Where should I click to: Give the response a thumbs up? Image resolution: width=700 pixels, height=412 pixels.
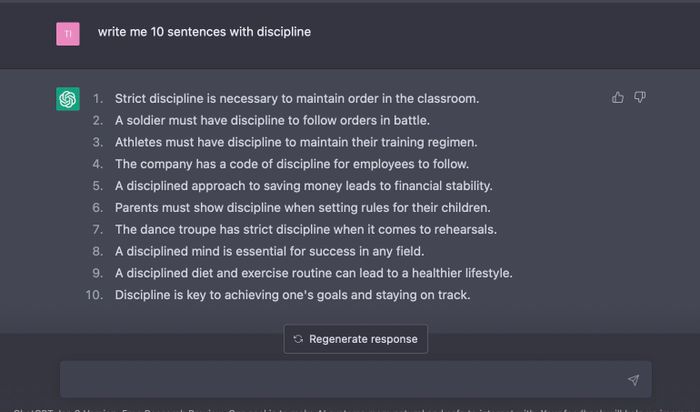coord(617,97)
